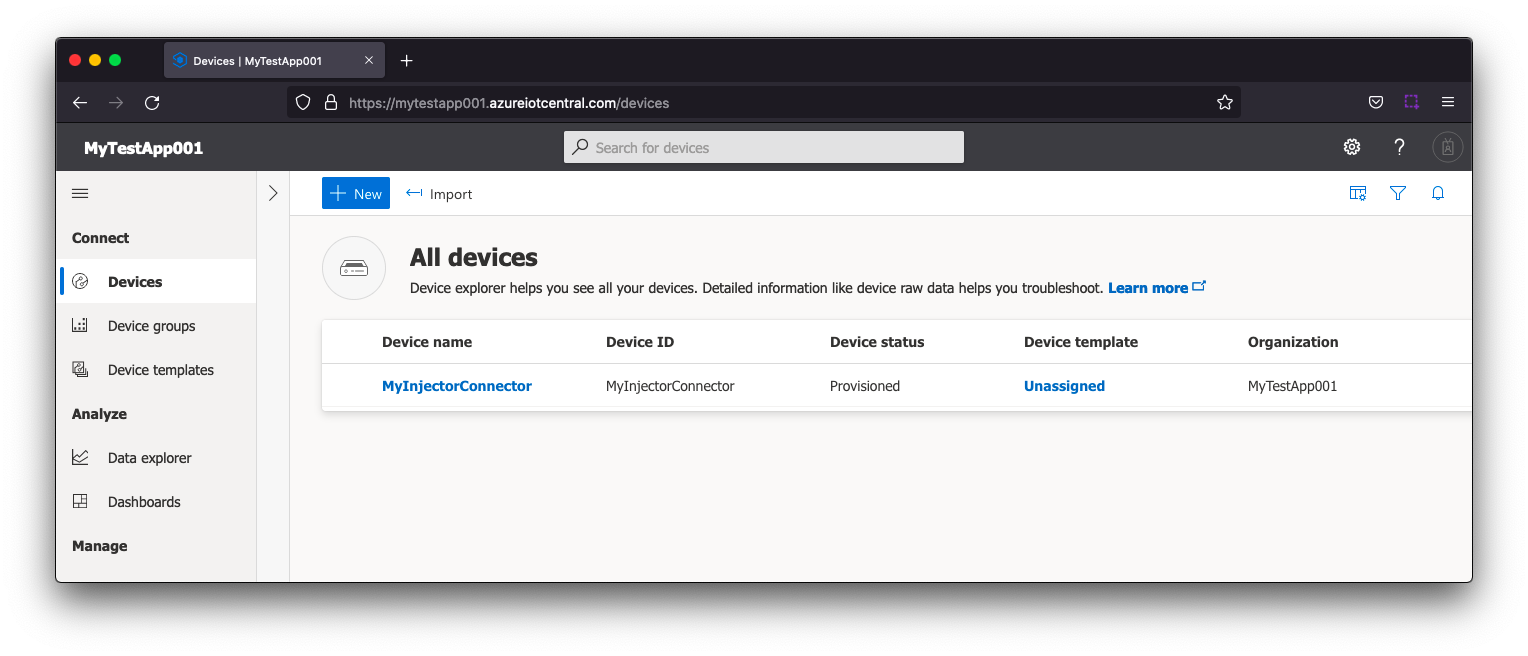Click the Import button

pos(439,194)
